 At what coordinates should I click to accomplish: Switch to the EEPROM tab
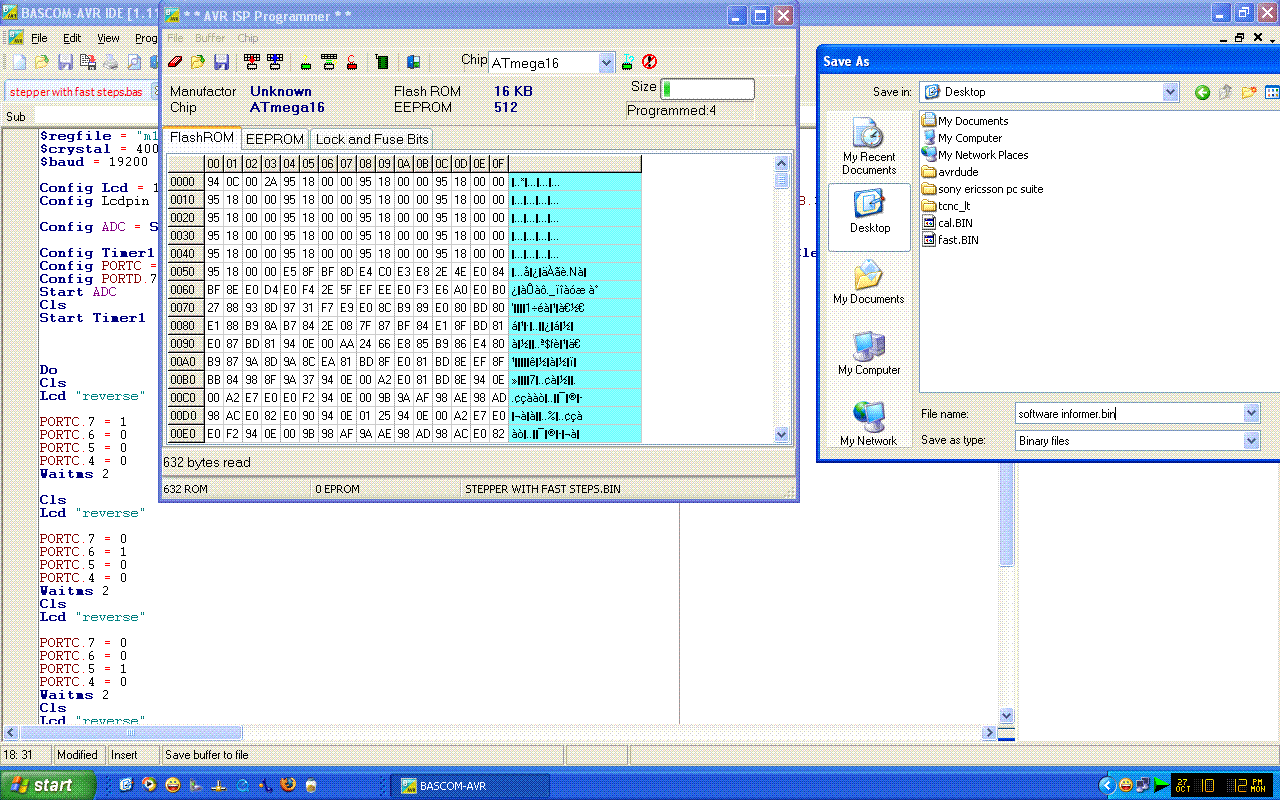(274, 139)
